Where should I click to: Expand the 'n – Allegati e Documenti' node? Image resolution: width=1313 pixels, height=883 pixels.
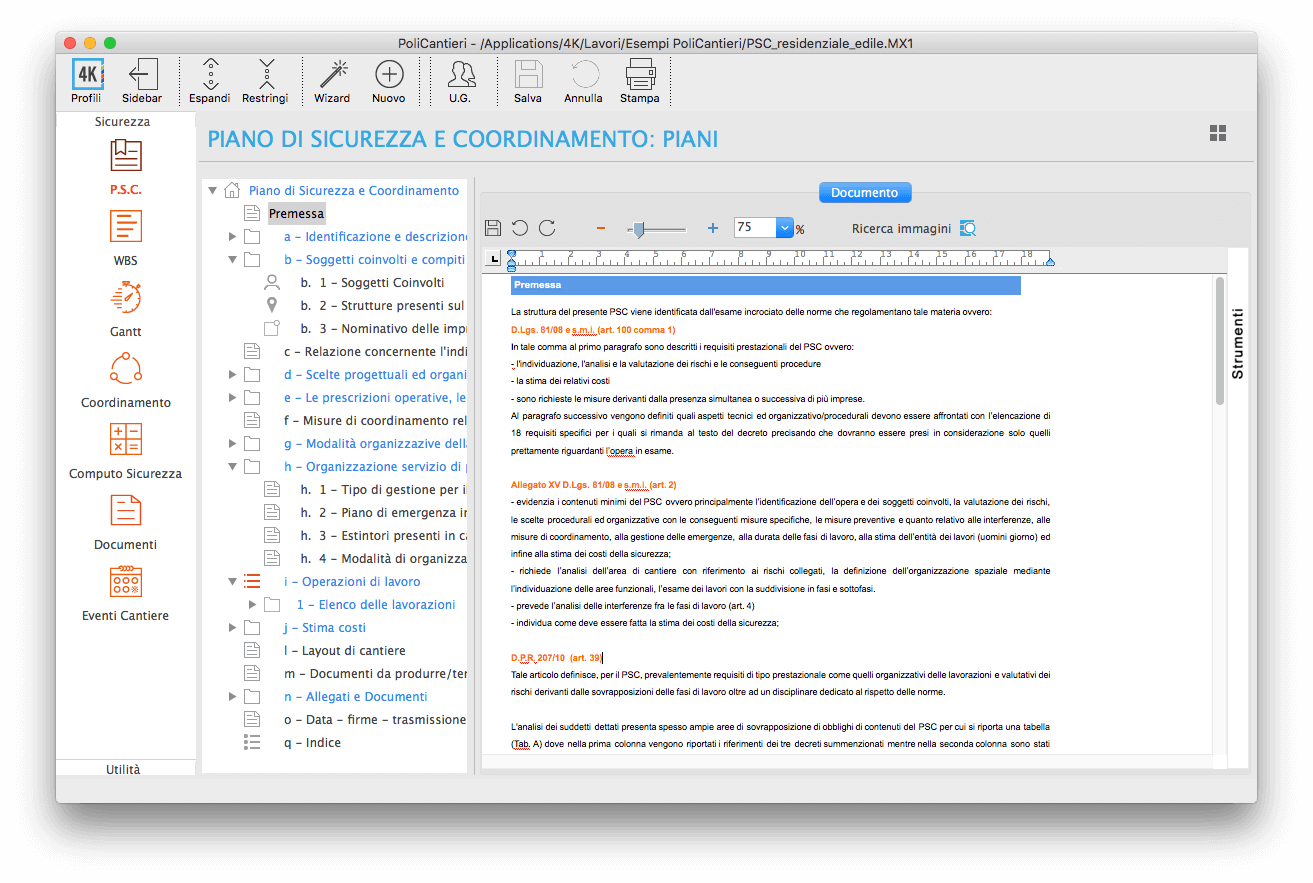[x=232, y=697]
